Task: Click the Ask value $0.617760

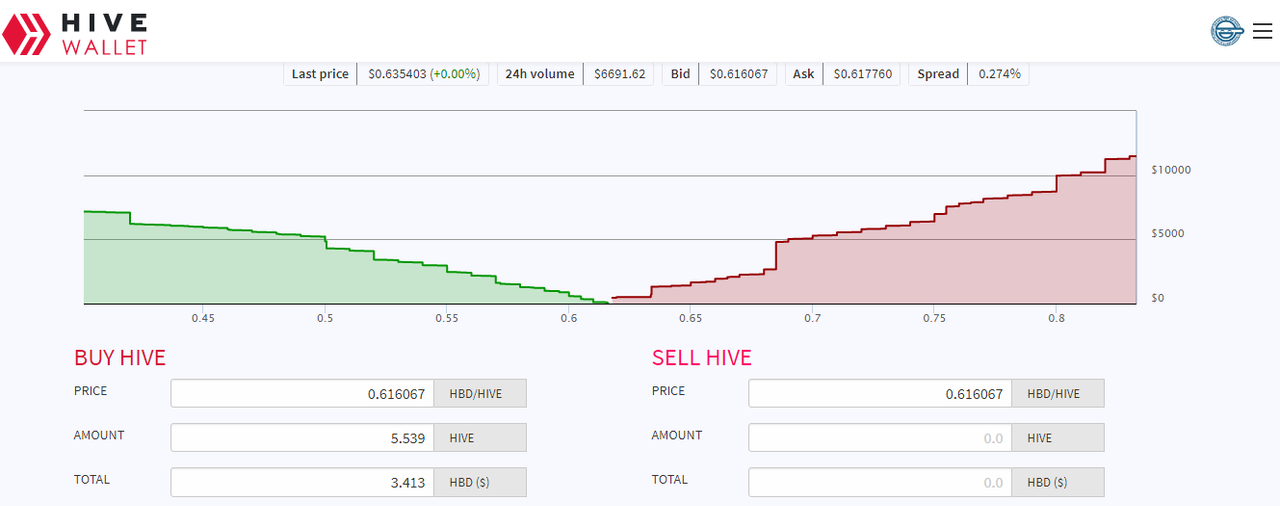Action: 862,74
